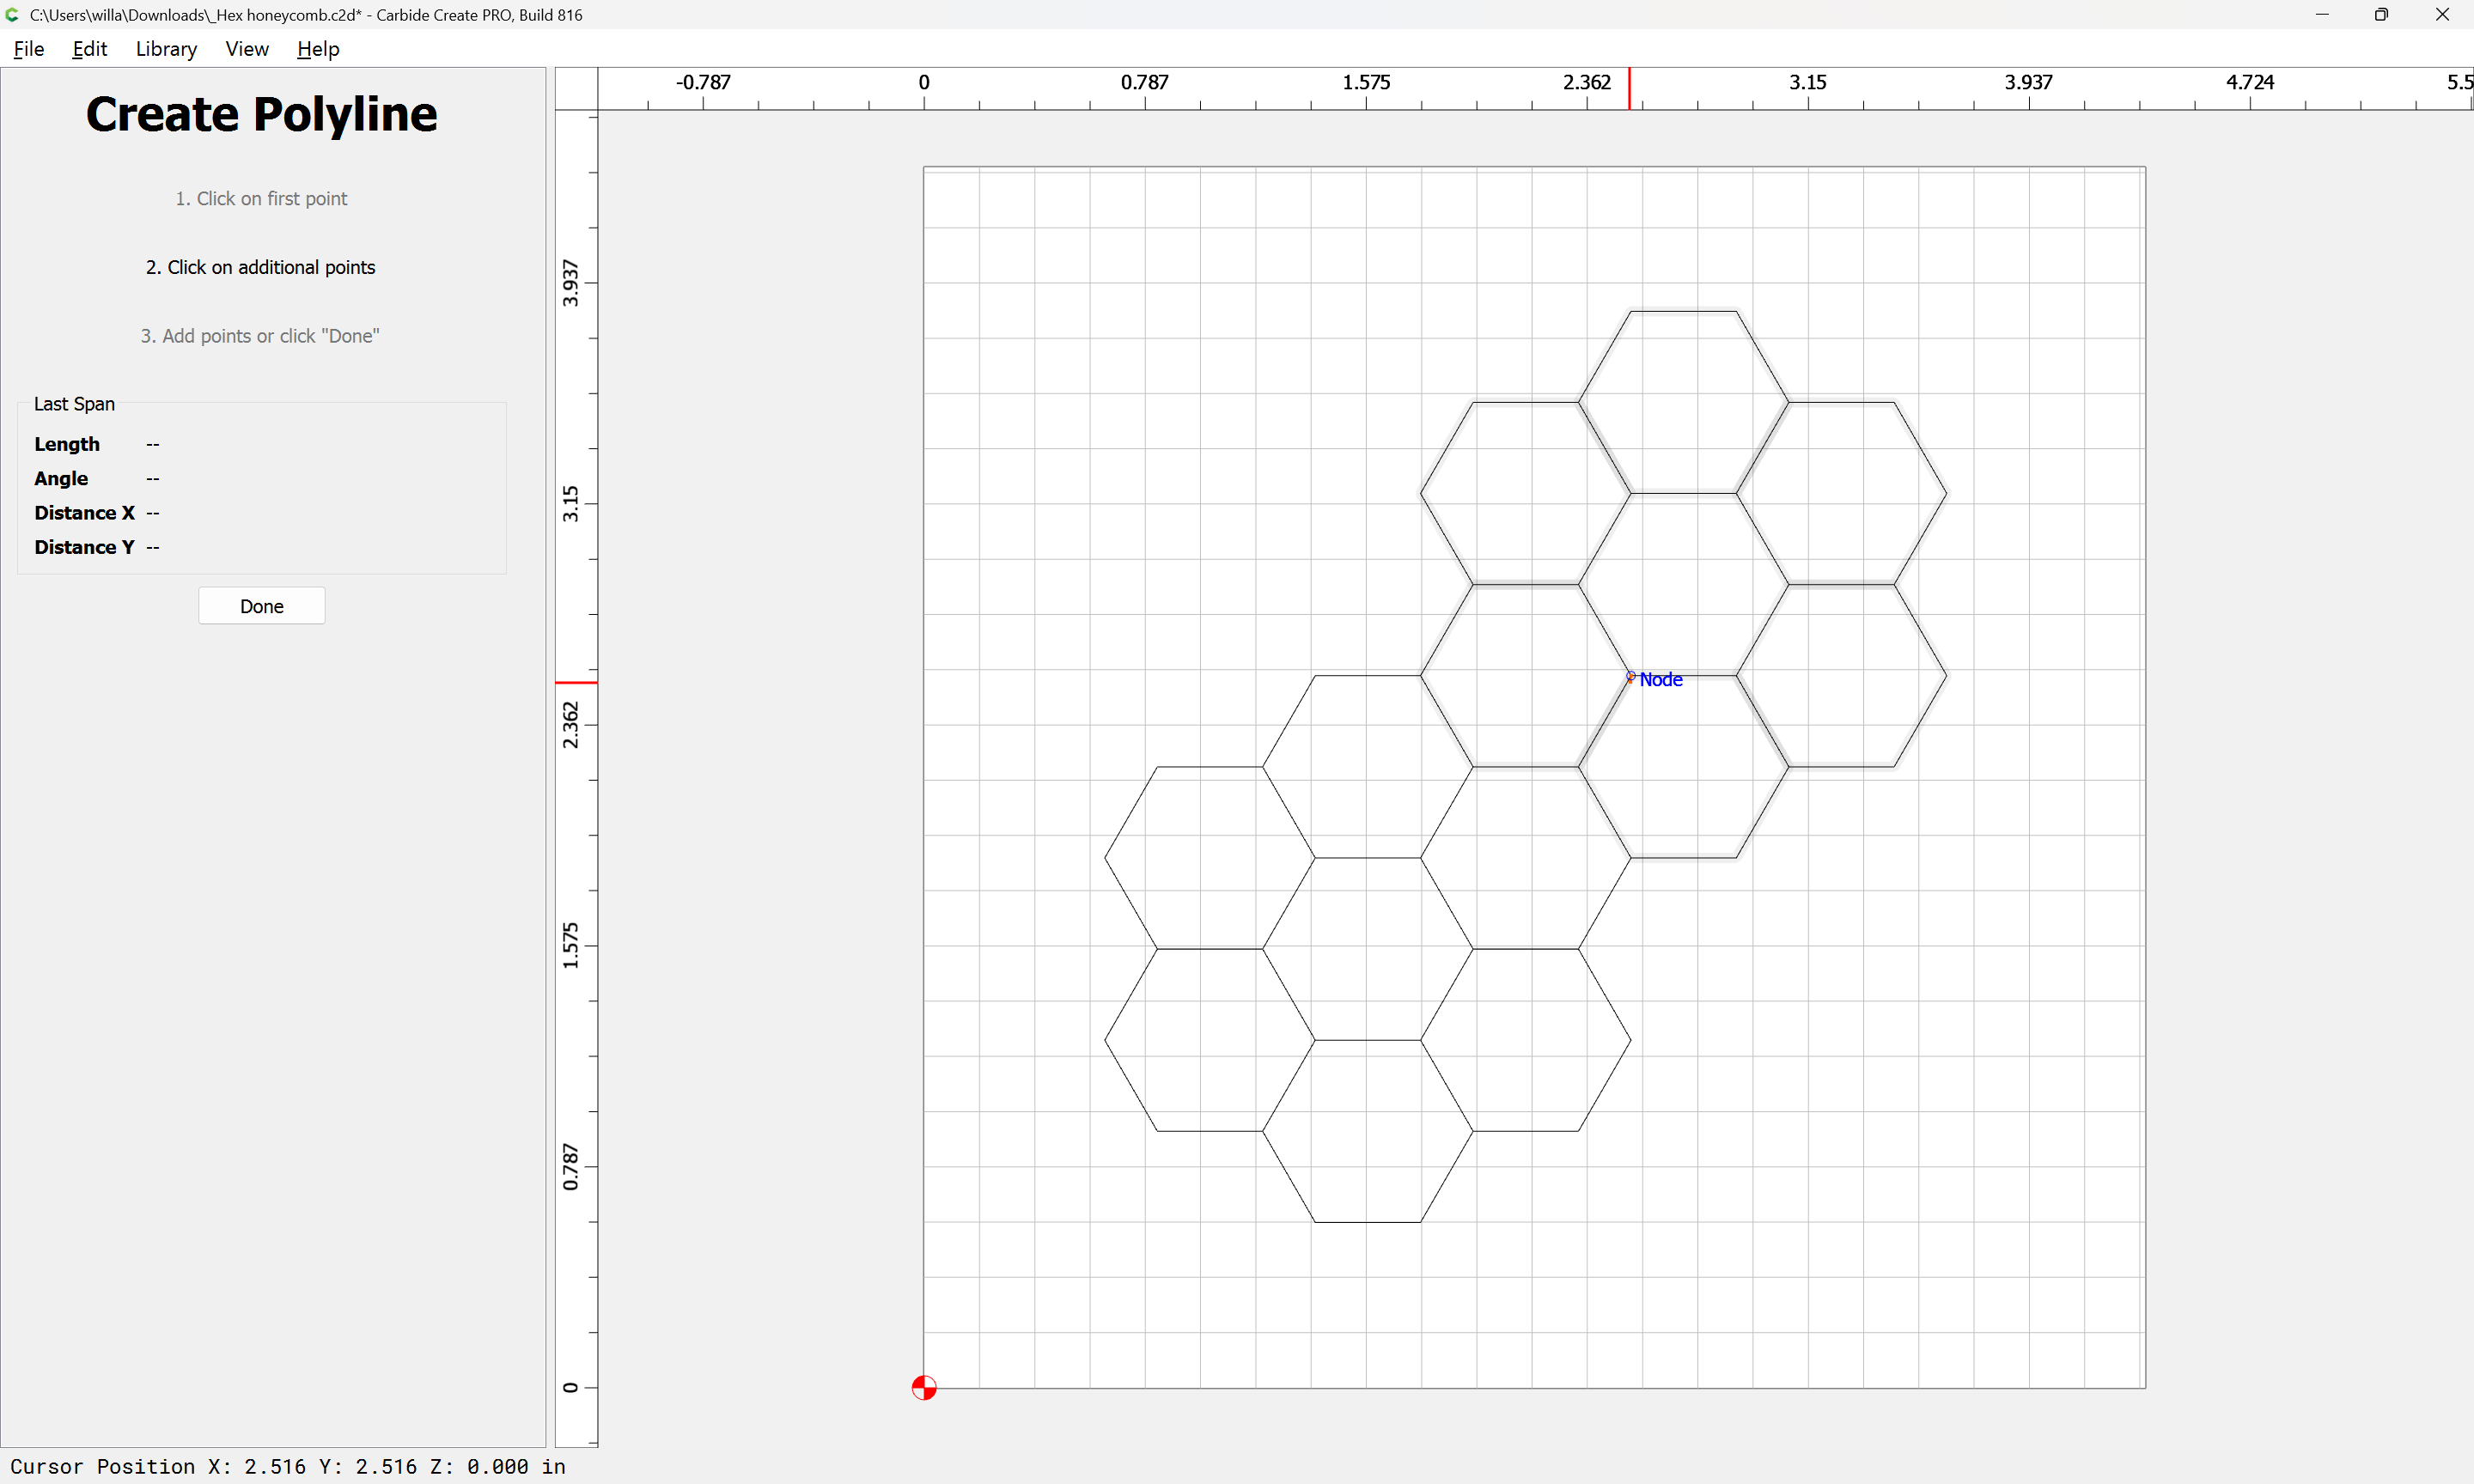Click the Carbide Create app icon in title bar
This screenshot has height=1484, width=2474.
(x=13, y=15)
